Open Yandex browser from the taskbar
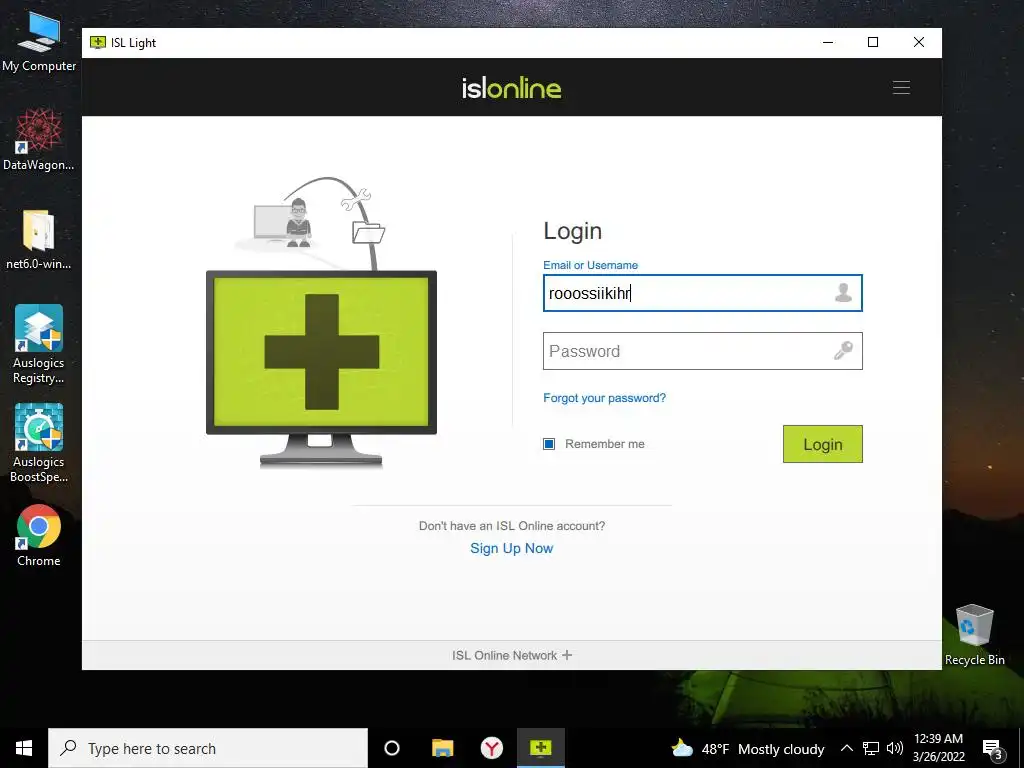The width and height of the screenshot is (1024, 768). click(492, 748)
